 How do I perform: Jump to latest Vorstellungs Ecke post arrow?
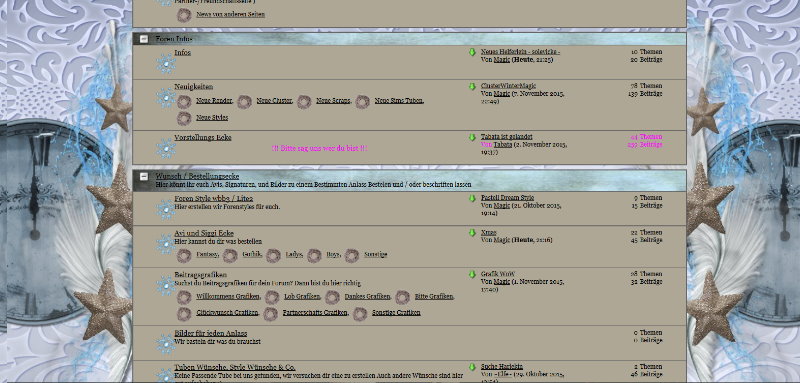[x=472, y=137]
